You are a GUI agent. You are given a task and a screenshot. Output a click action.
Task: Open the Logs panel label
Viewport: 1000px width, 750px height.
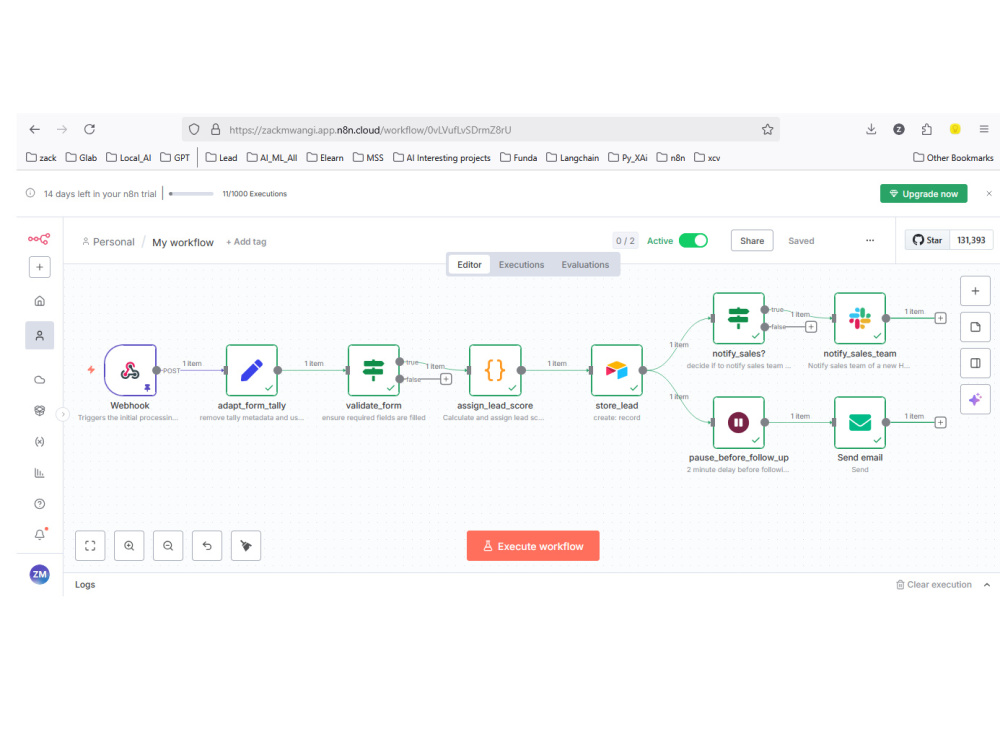point(85,585)
